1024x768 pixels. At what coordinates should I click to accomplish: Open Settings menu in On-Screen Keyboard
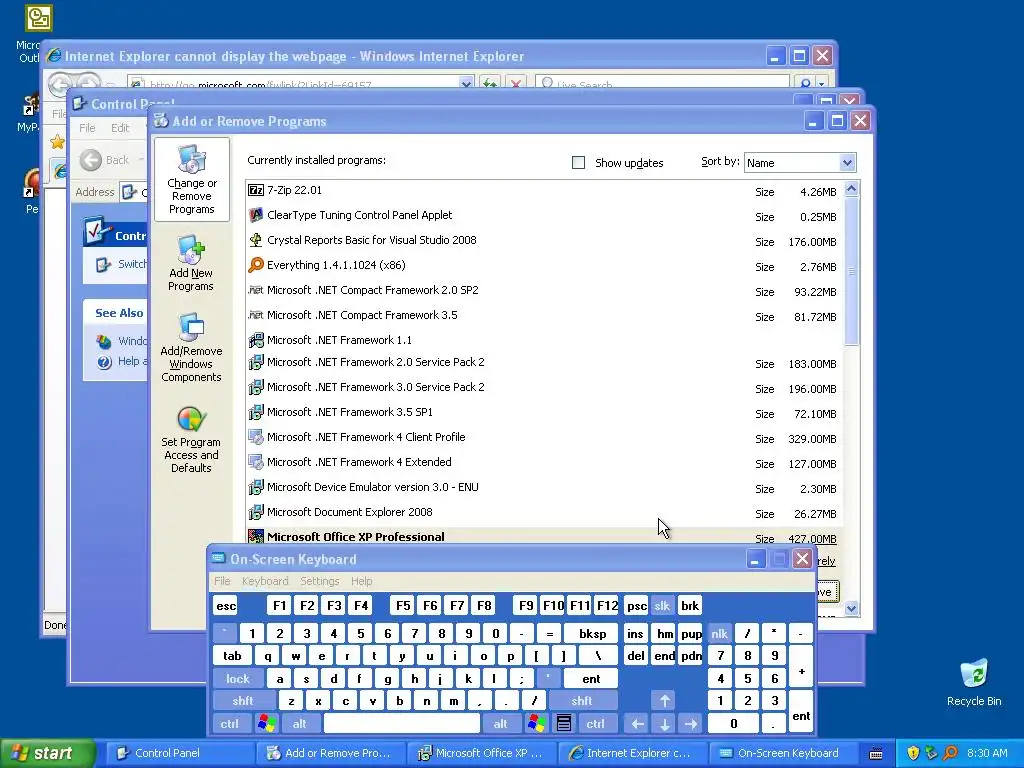click(x=319, y=581)
